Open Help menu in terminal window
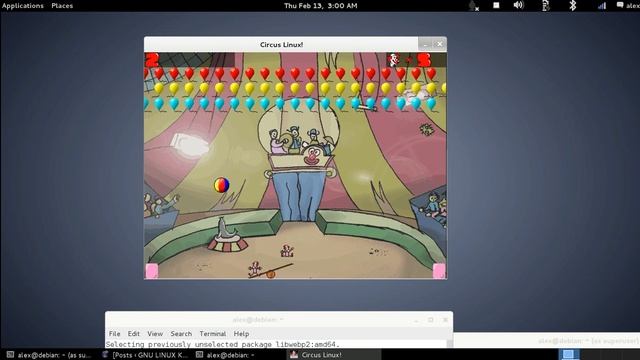640x360 pixels. (241, 333)
